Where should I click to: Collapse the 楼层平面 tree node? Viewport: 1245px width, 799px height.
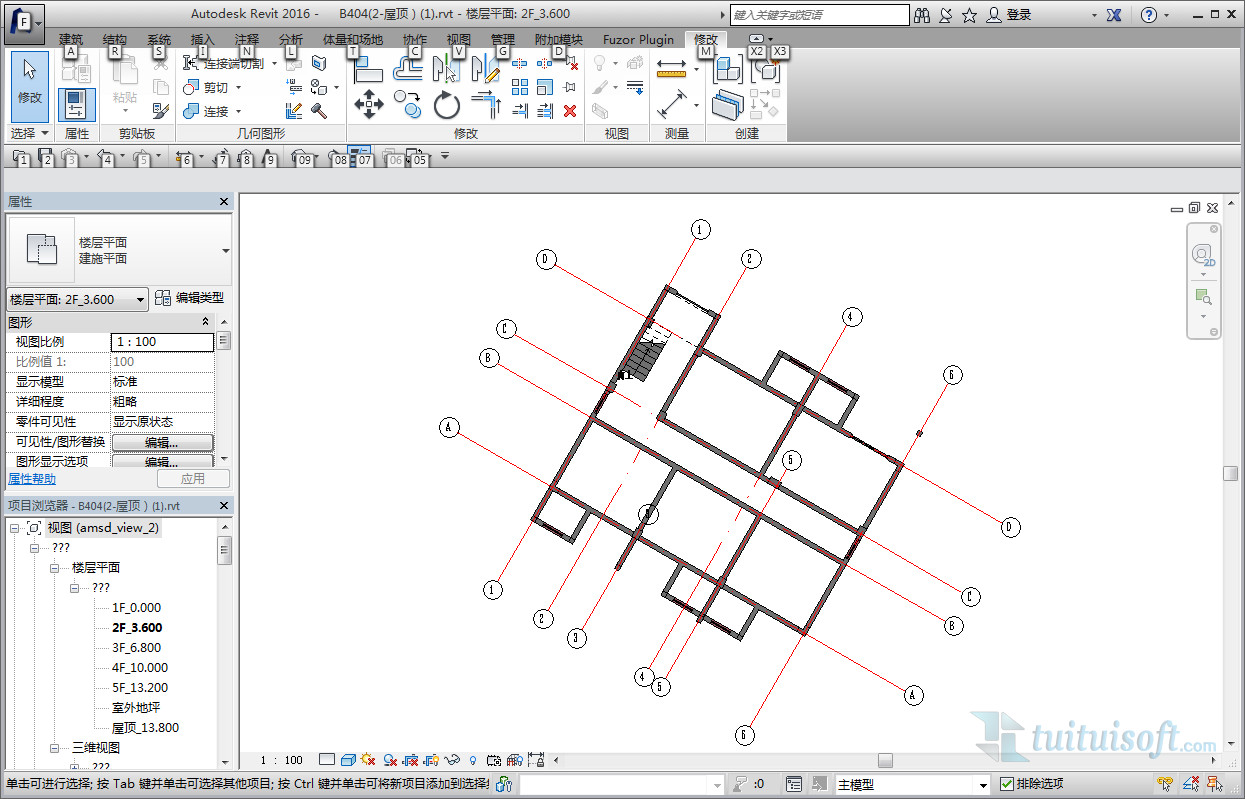coord(57,568)
